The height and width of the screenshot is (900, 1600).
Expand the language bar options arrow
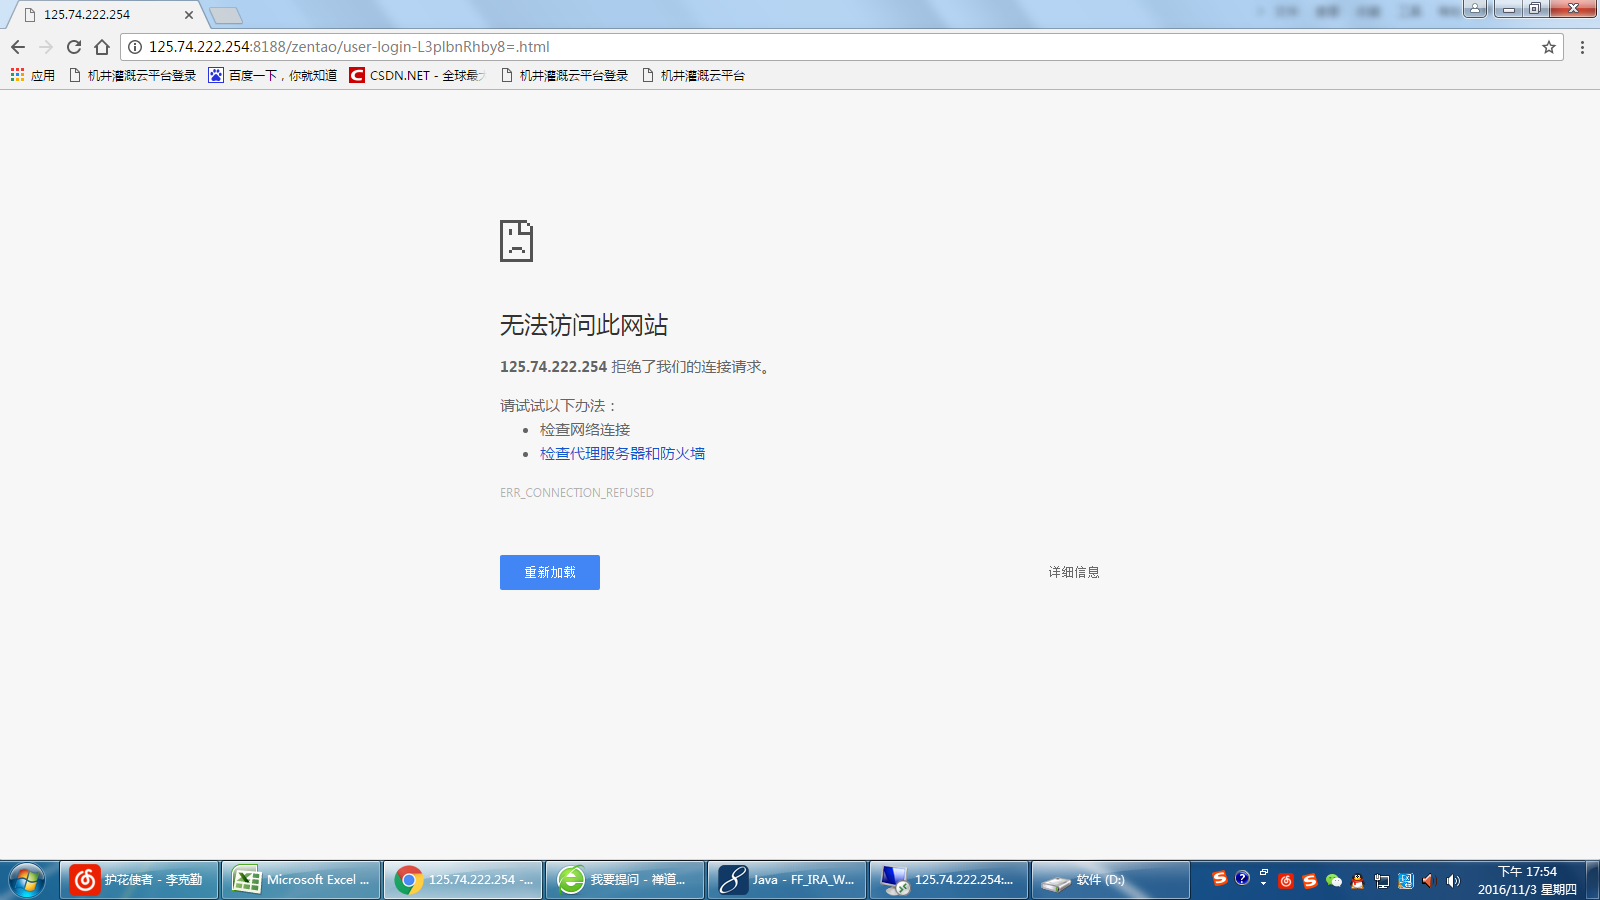tap(1264, 884)
